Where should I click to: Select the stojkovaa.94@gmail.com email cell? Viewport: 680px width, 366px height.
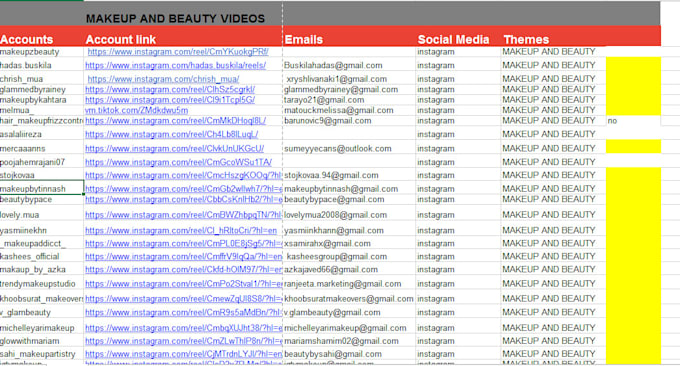[x=349, y=175]
